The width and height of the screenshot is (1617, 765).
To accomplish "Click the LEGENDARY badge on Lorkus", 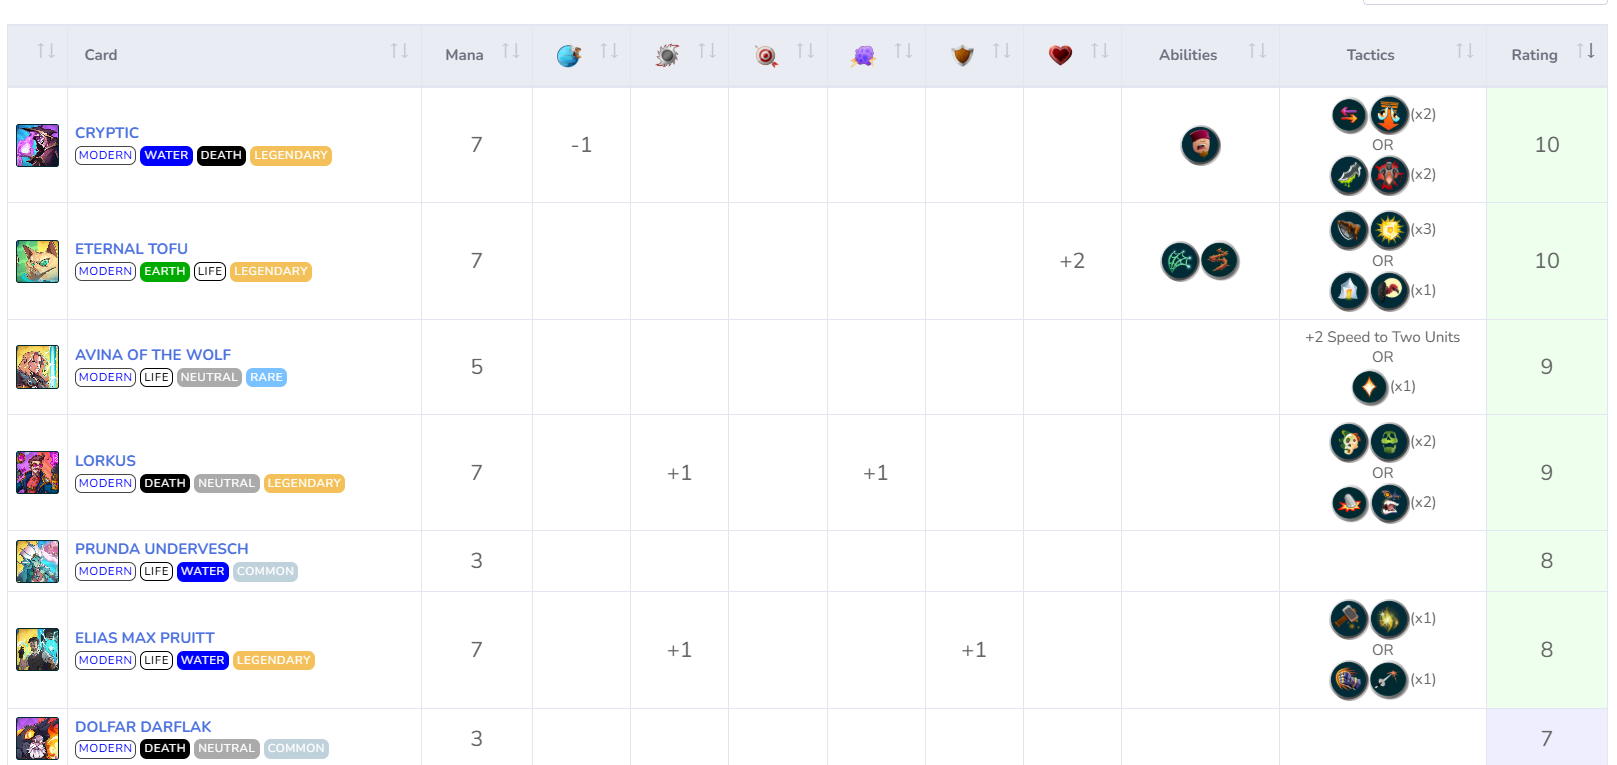I will (304, 484).
